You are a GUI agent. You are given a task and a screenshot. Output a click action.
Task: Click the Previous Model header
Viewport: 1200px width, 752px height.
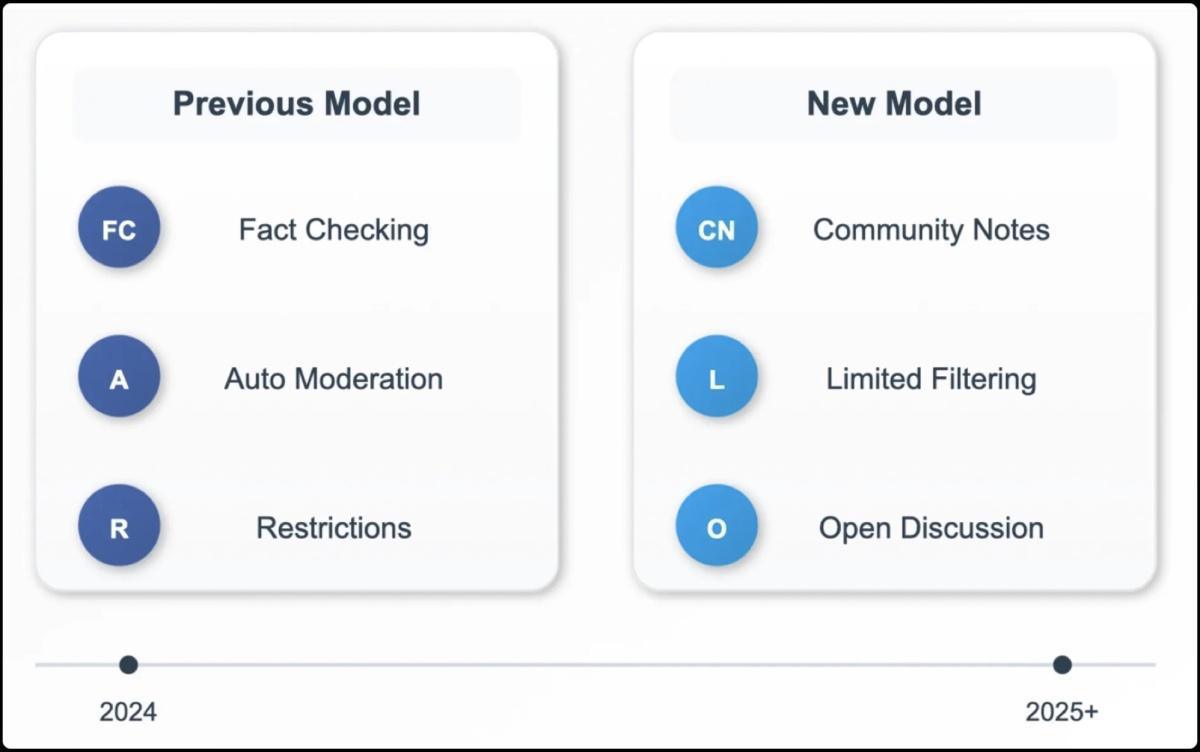297,104
